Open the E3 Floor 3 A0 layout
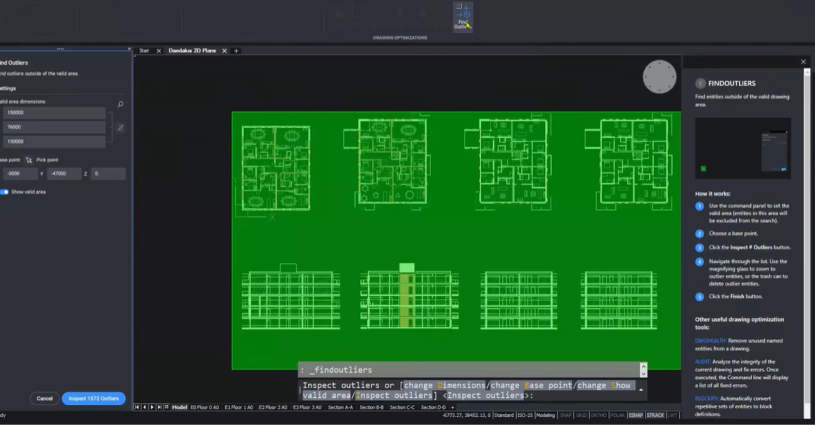Viewport: 815px width, 425px height. coord(307,407)
